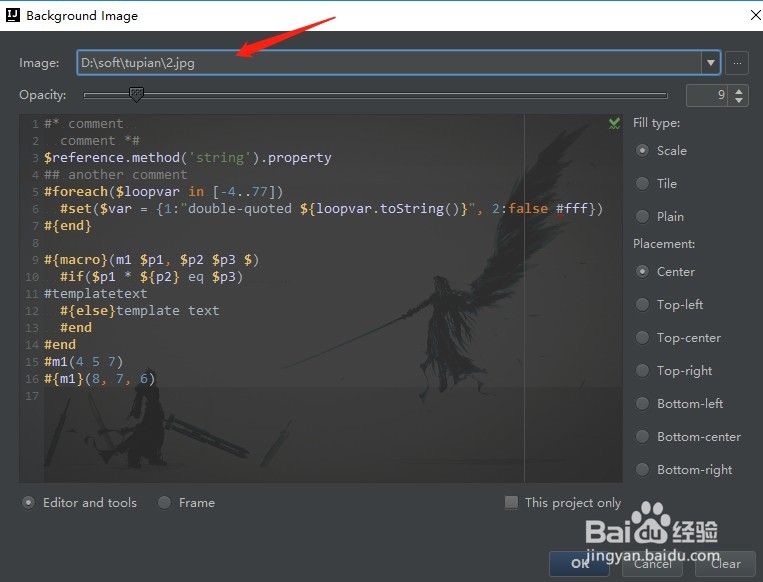
Task: Close the Background Image dialog
Action: click(x=755, y=15)
